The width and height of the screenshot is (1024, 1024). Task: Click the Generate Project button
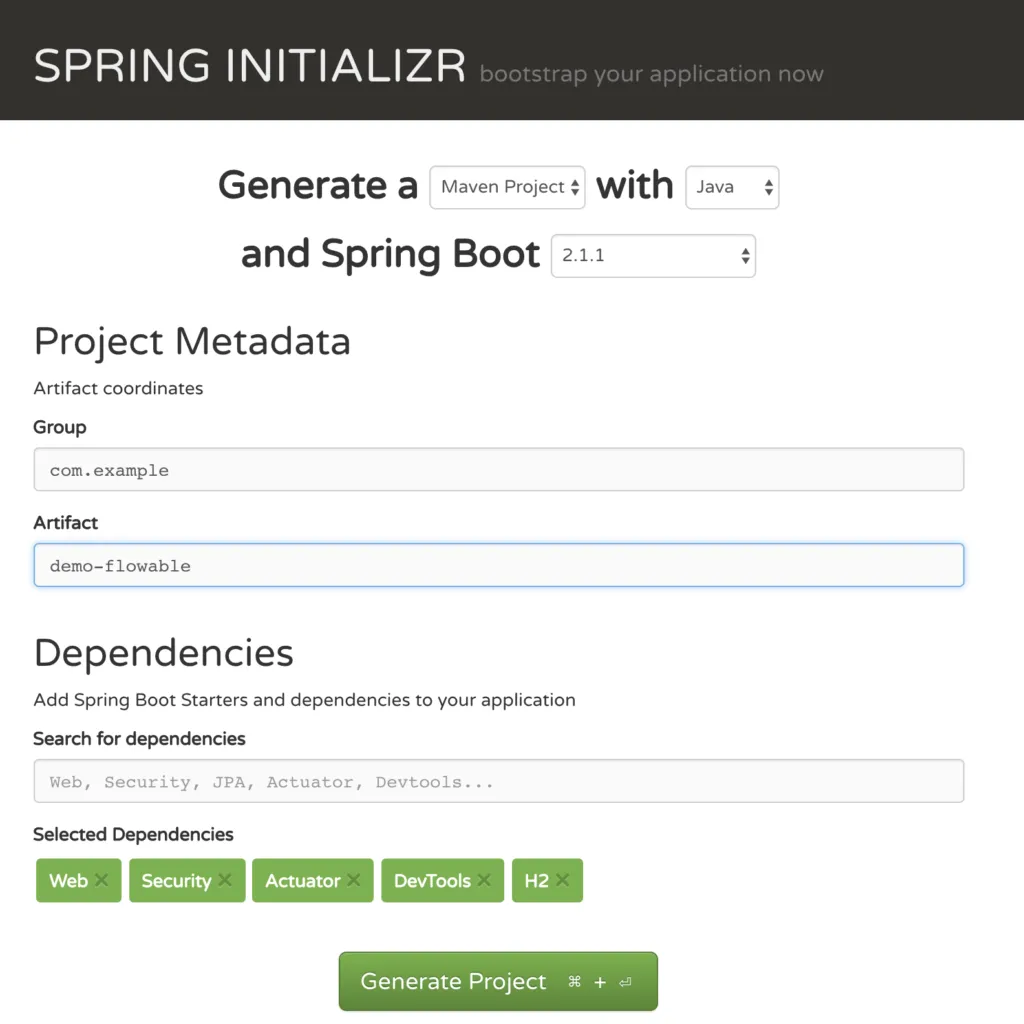[x=498, y=981]
